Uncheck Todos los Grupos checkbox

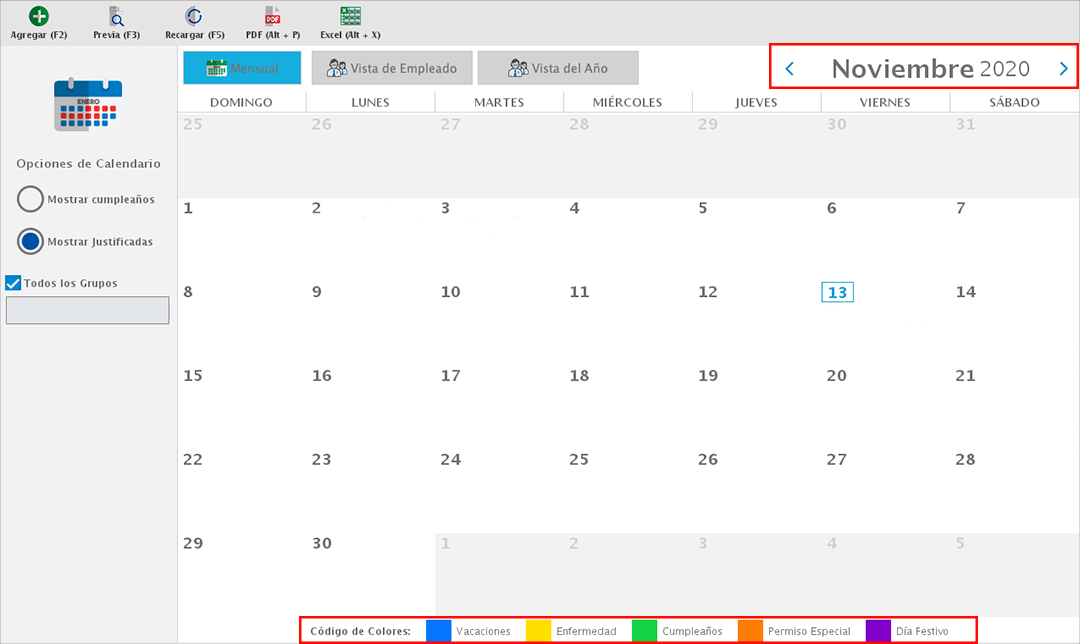click(14, 283)
